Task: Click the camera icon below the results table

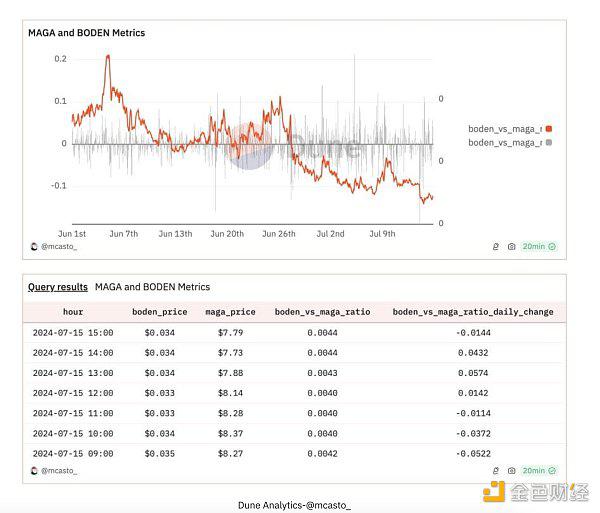Action: pos(512,471)
